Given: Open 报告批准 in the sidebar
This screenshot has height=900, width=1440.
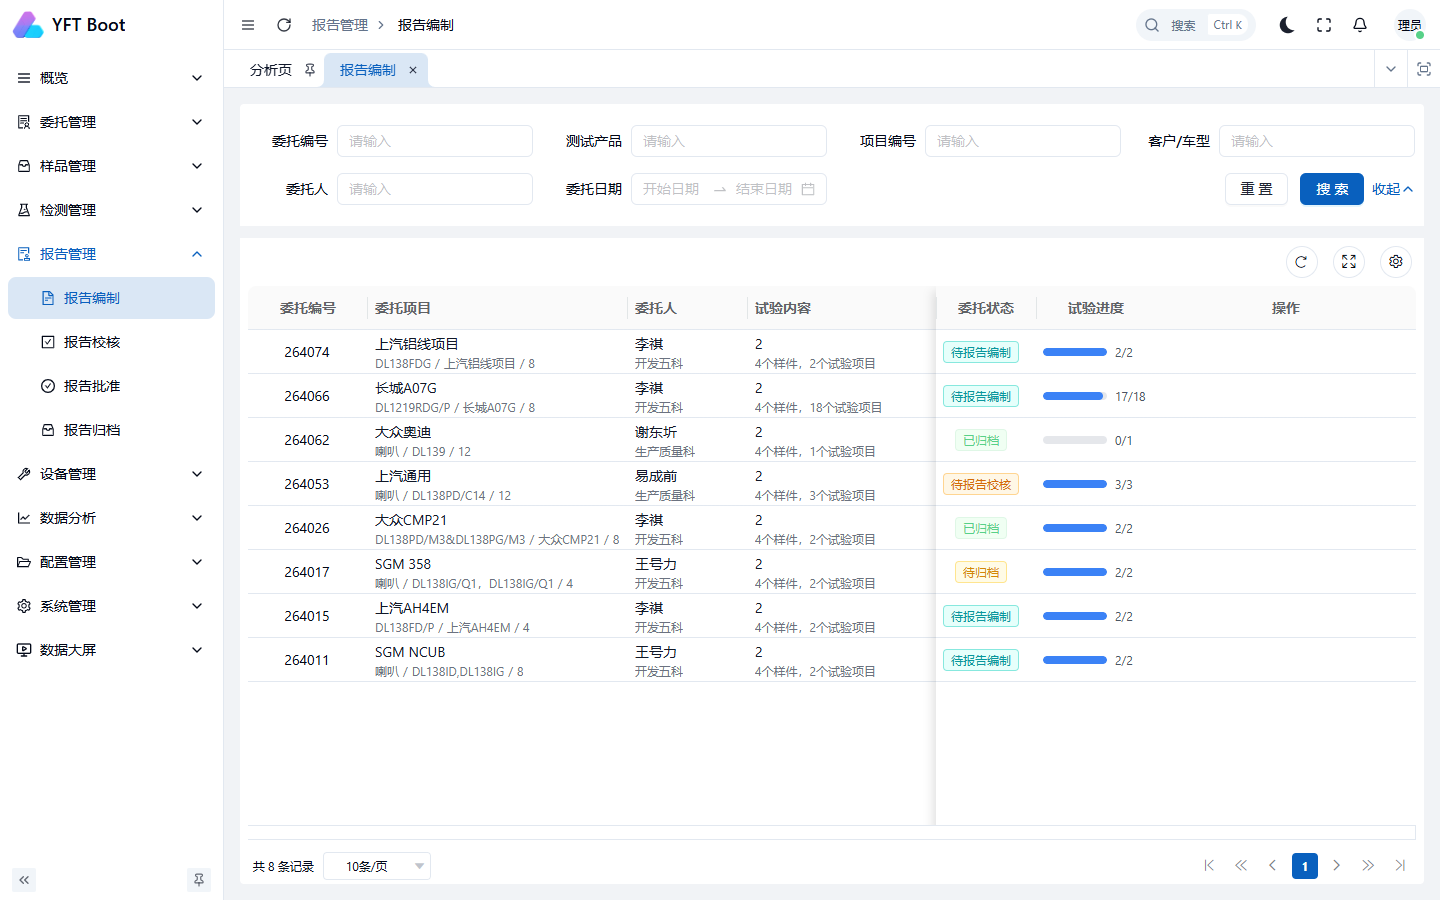Looking at the screenshot, I should click(x=111, y=386).
